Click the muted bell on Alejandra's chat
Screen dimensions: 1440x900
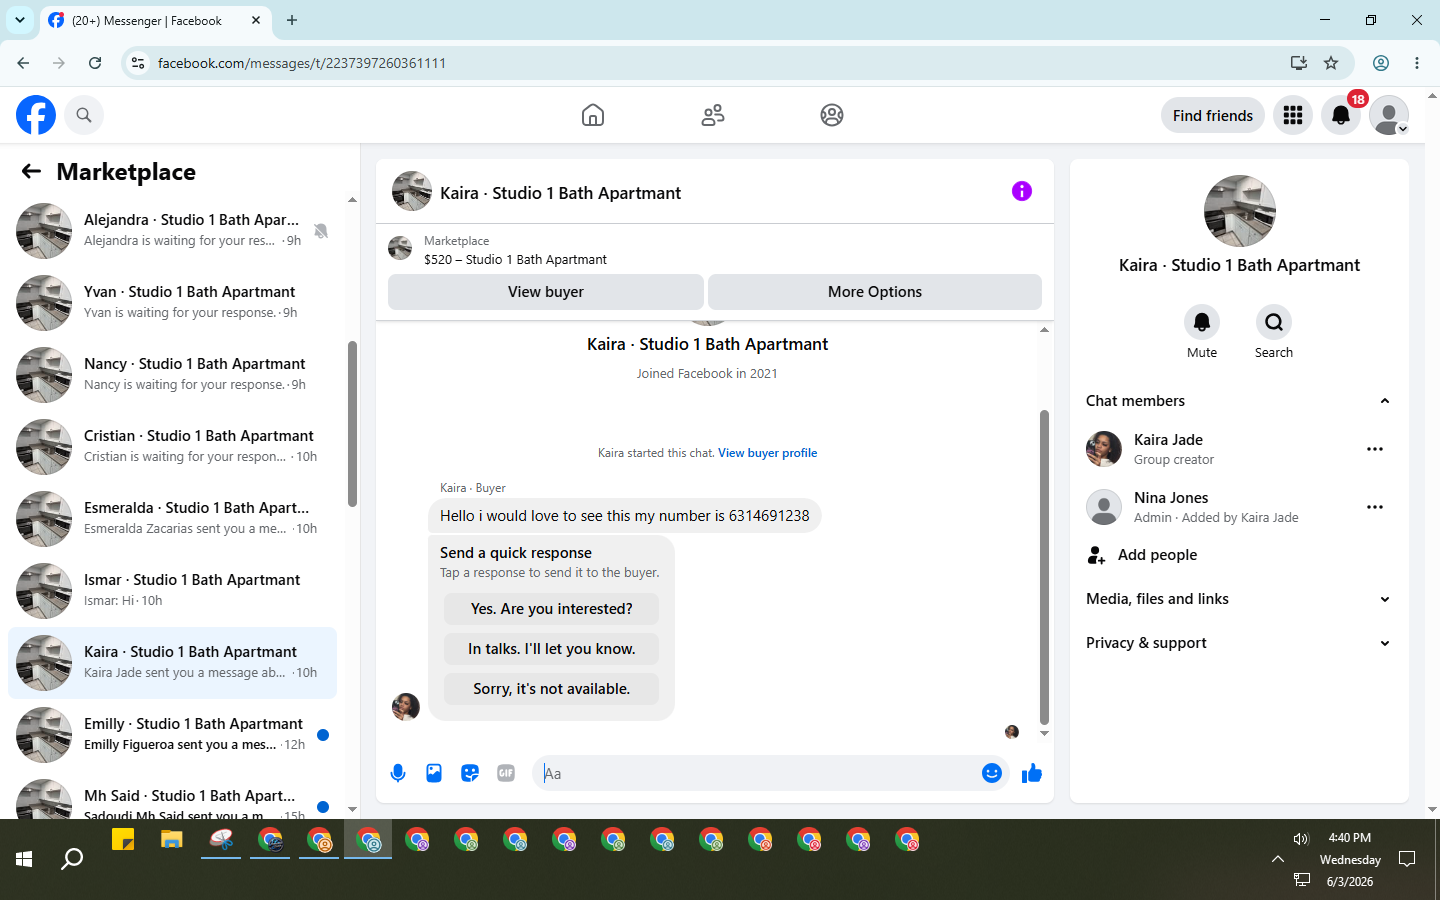(x=321, y=231)
